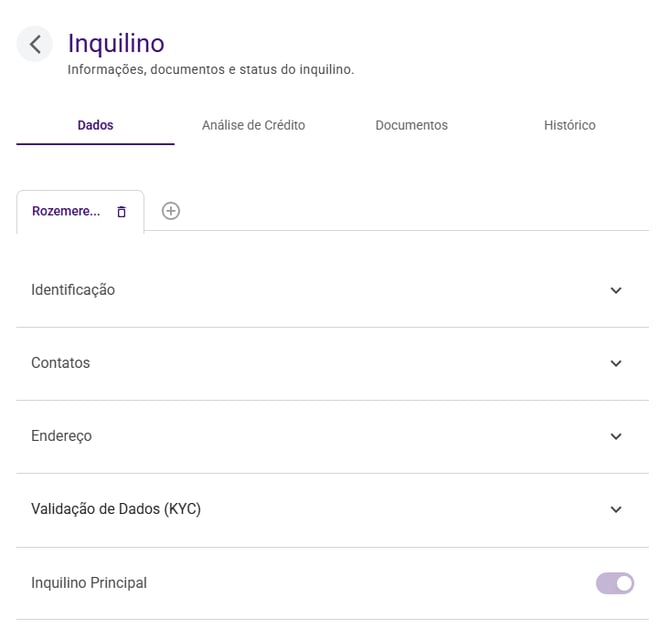Toggle the Inquilino Principal switch
Viewport: 670px width, 639px height.
[615, 583]
